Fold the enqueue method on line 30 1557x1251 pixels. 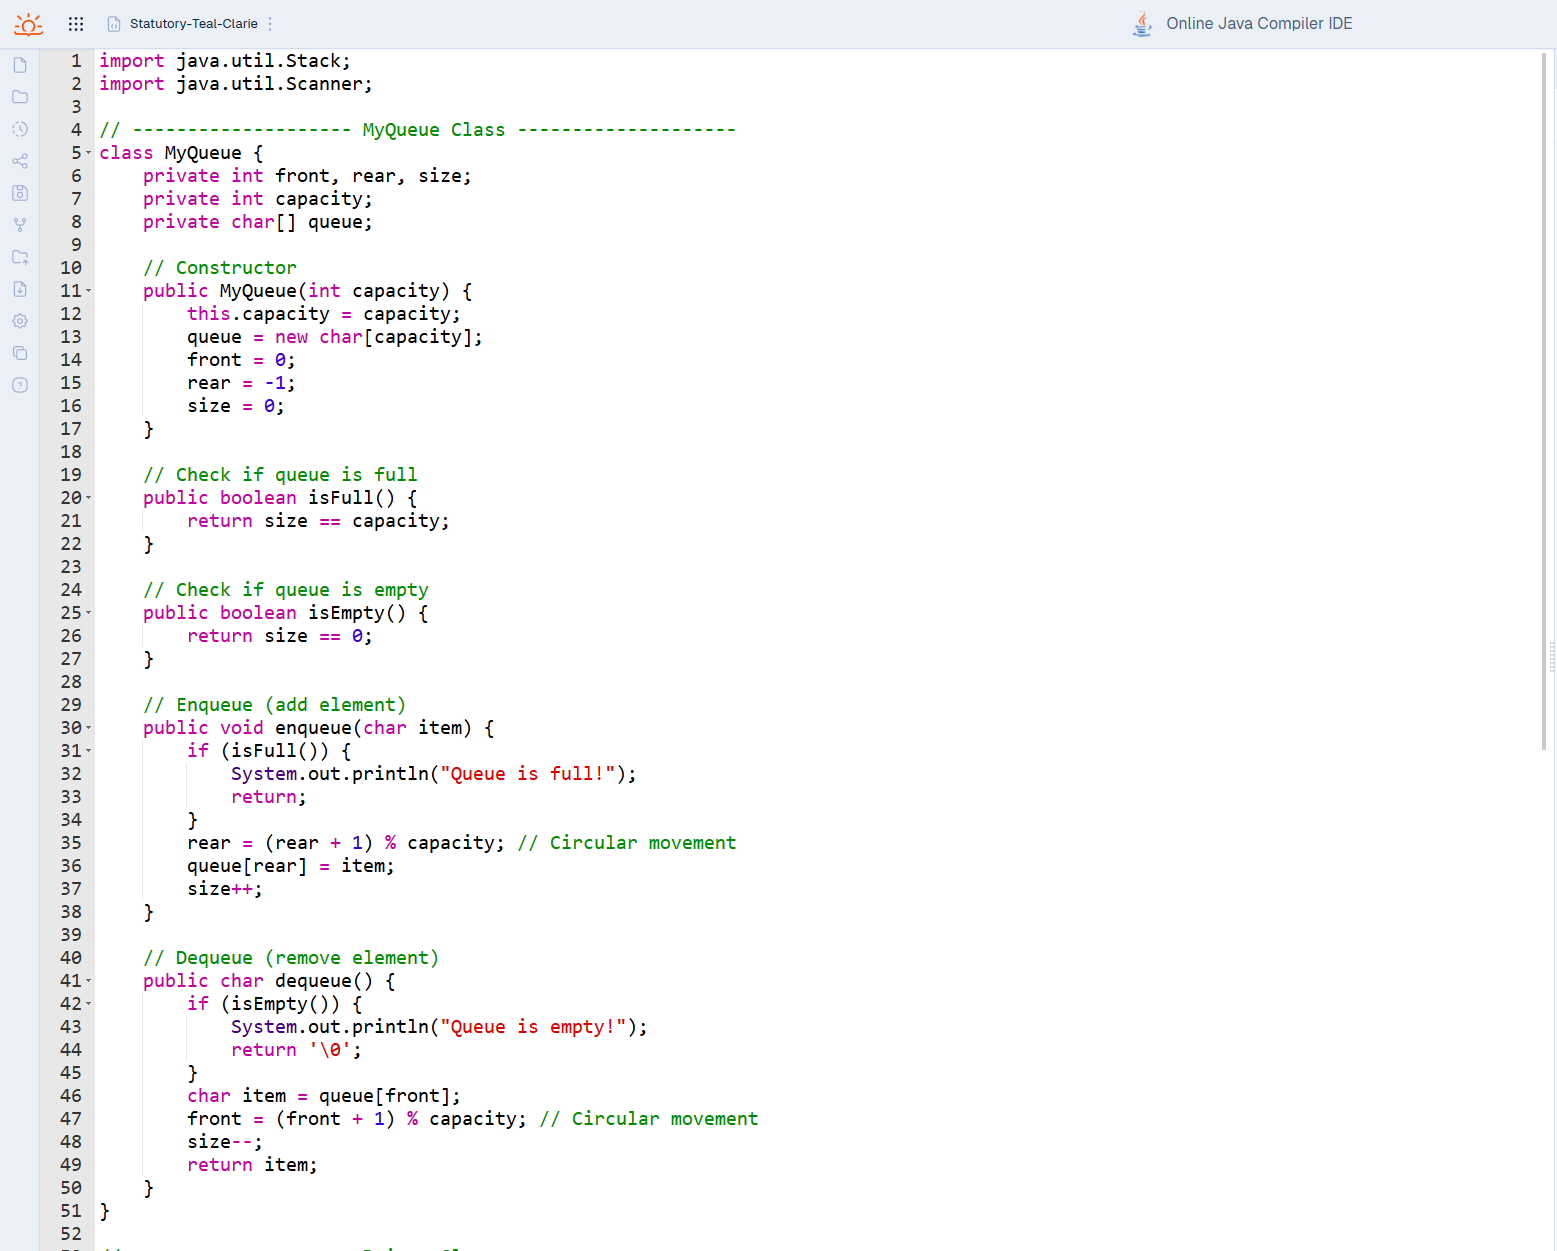coord(88,728)
